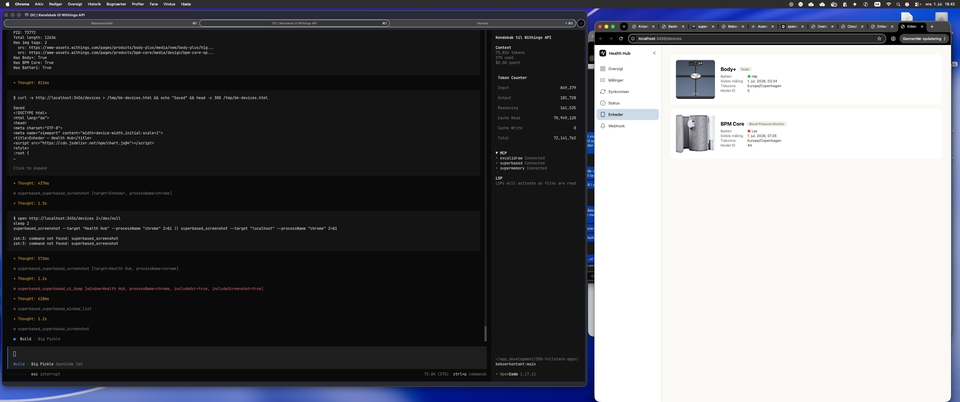Click the BPM Core monitor product image
The height and width of the screenshot is (402, 960).
pos(695,134)
